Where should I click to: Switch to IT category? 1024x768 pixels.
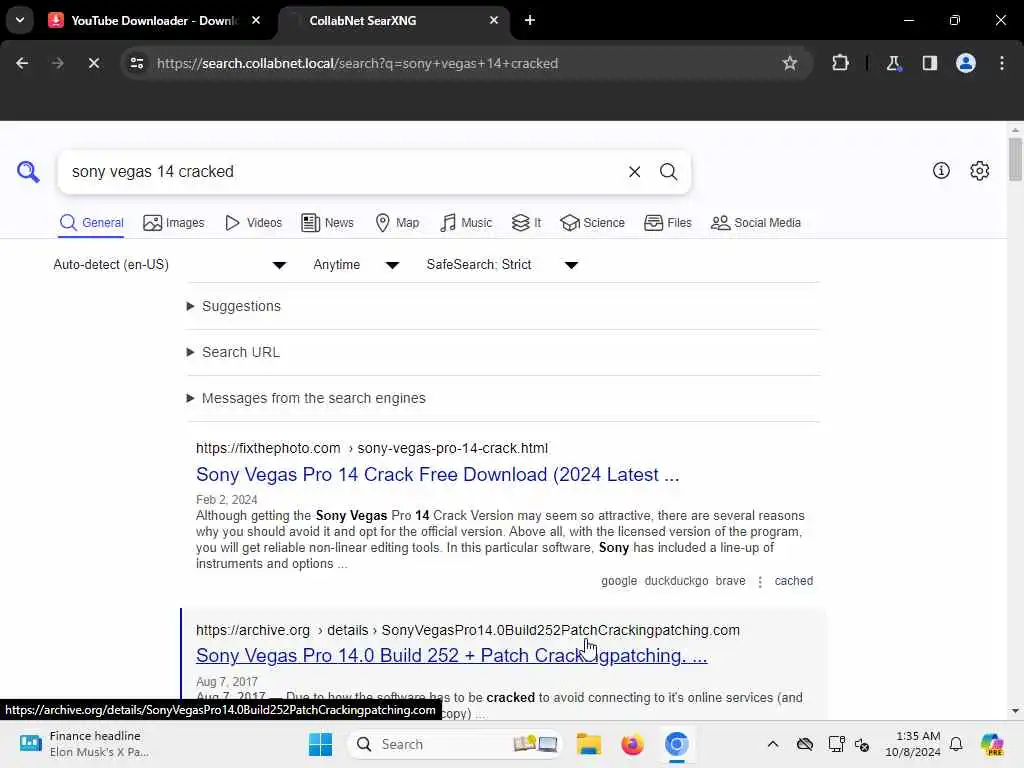pos(526,223)
